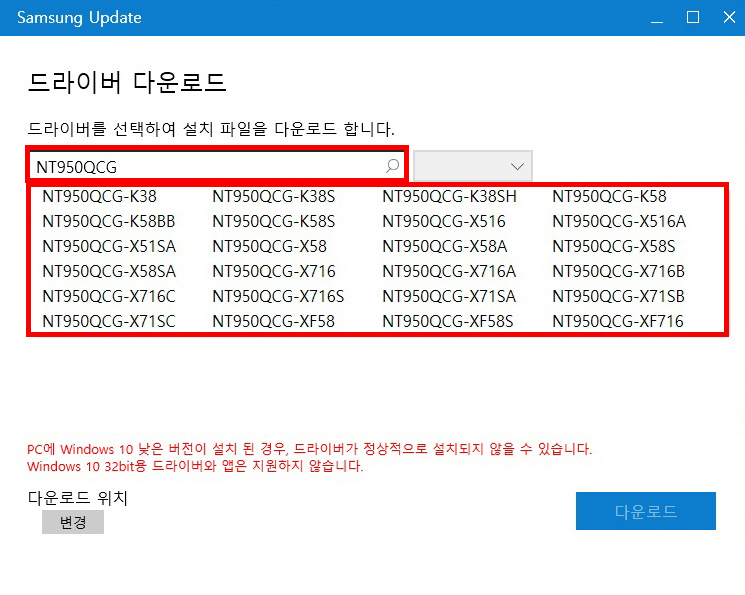Select model NT950QCG-X516

click(x=444, y=221)
